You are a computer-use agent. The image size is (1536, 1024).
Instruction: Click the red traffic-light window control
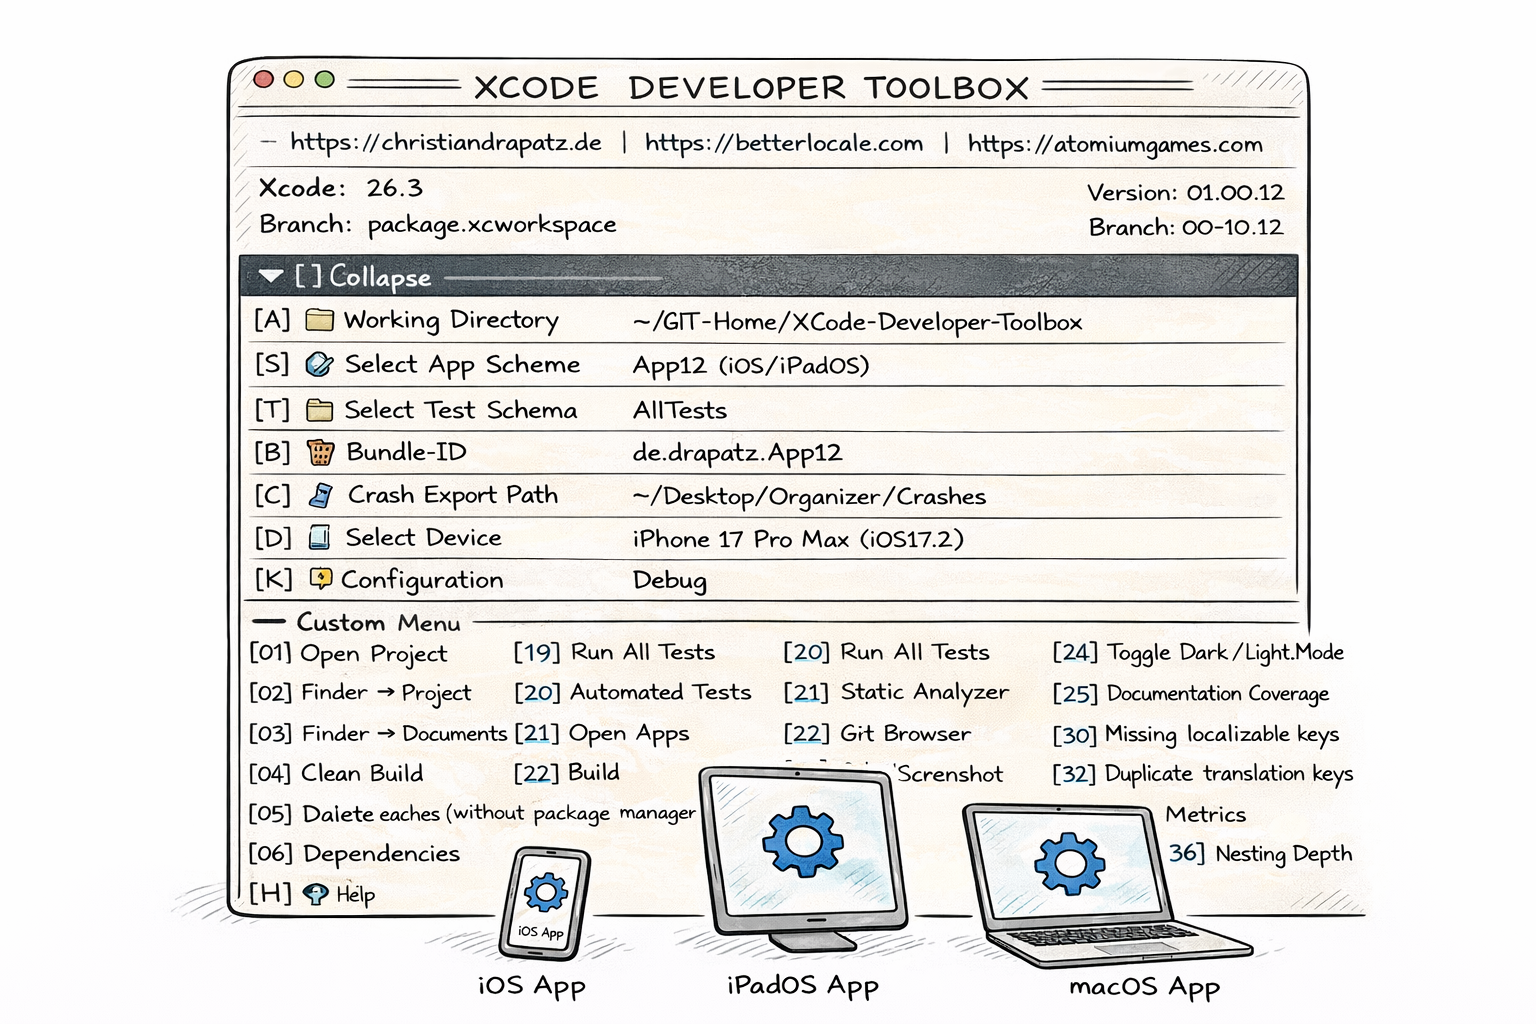click(264, 77)
